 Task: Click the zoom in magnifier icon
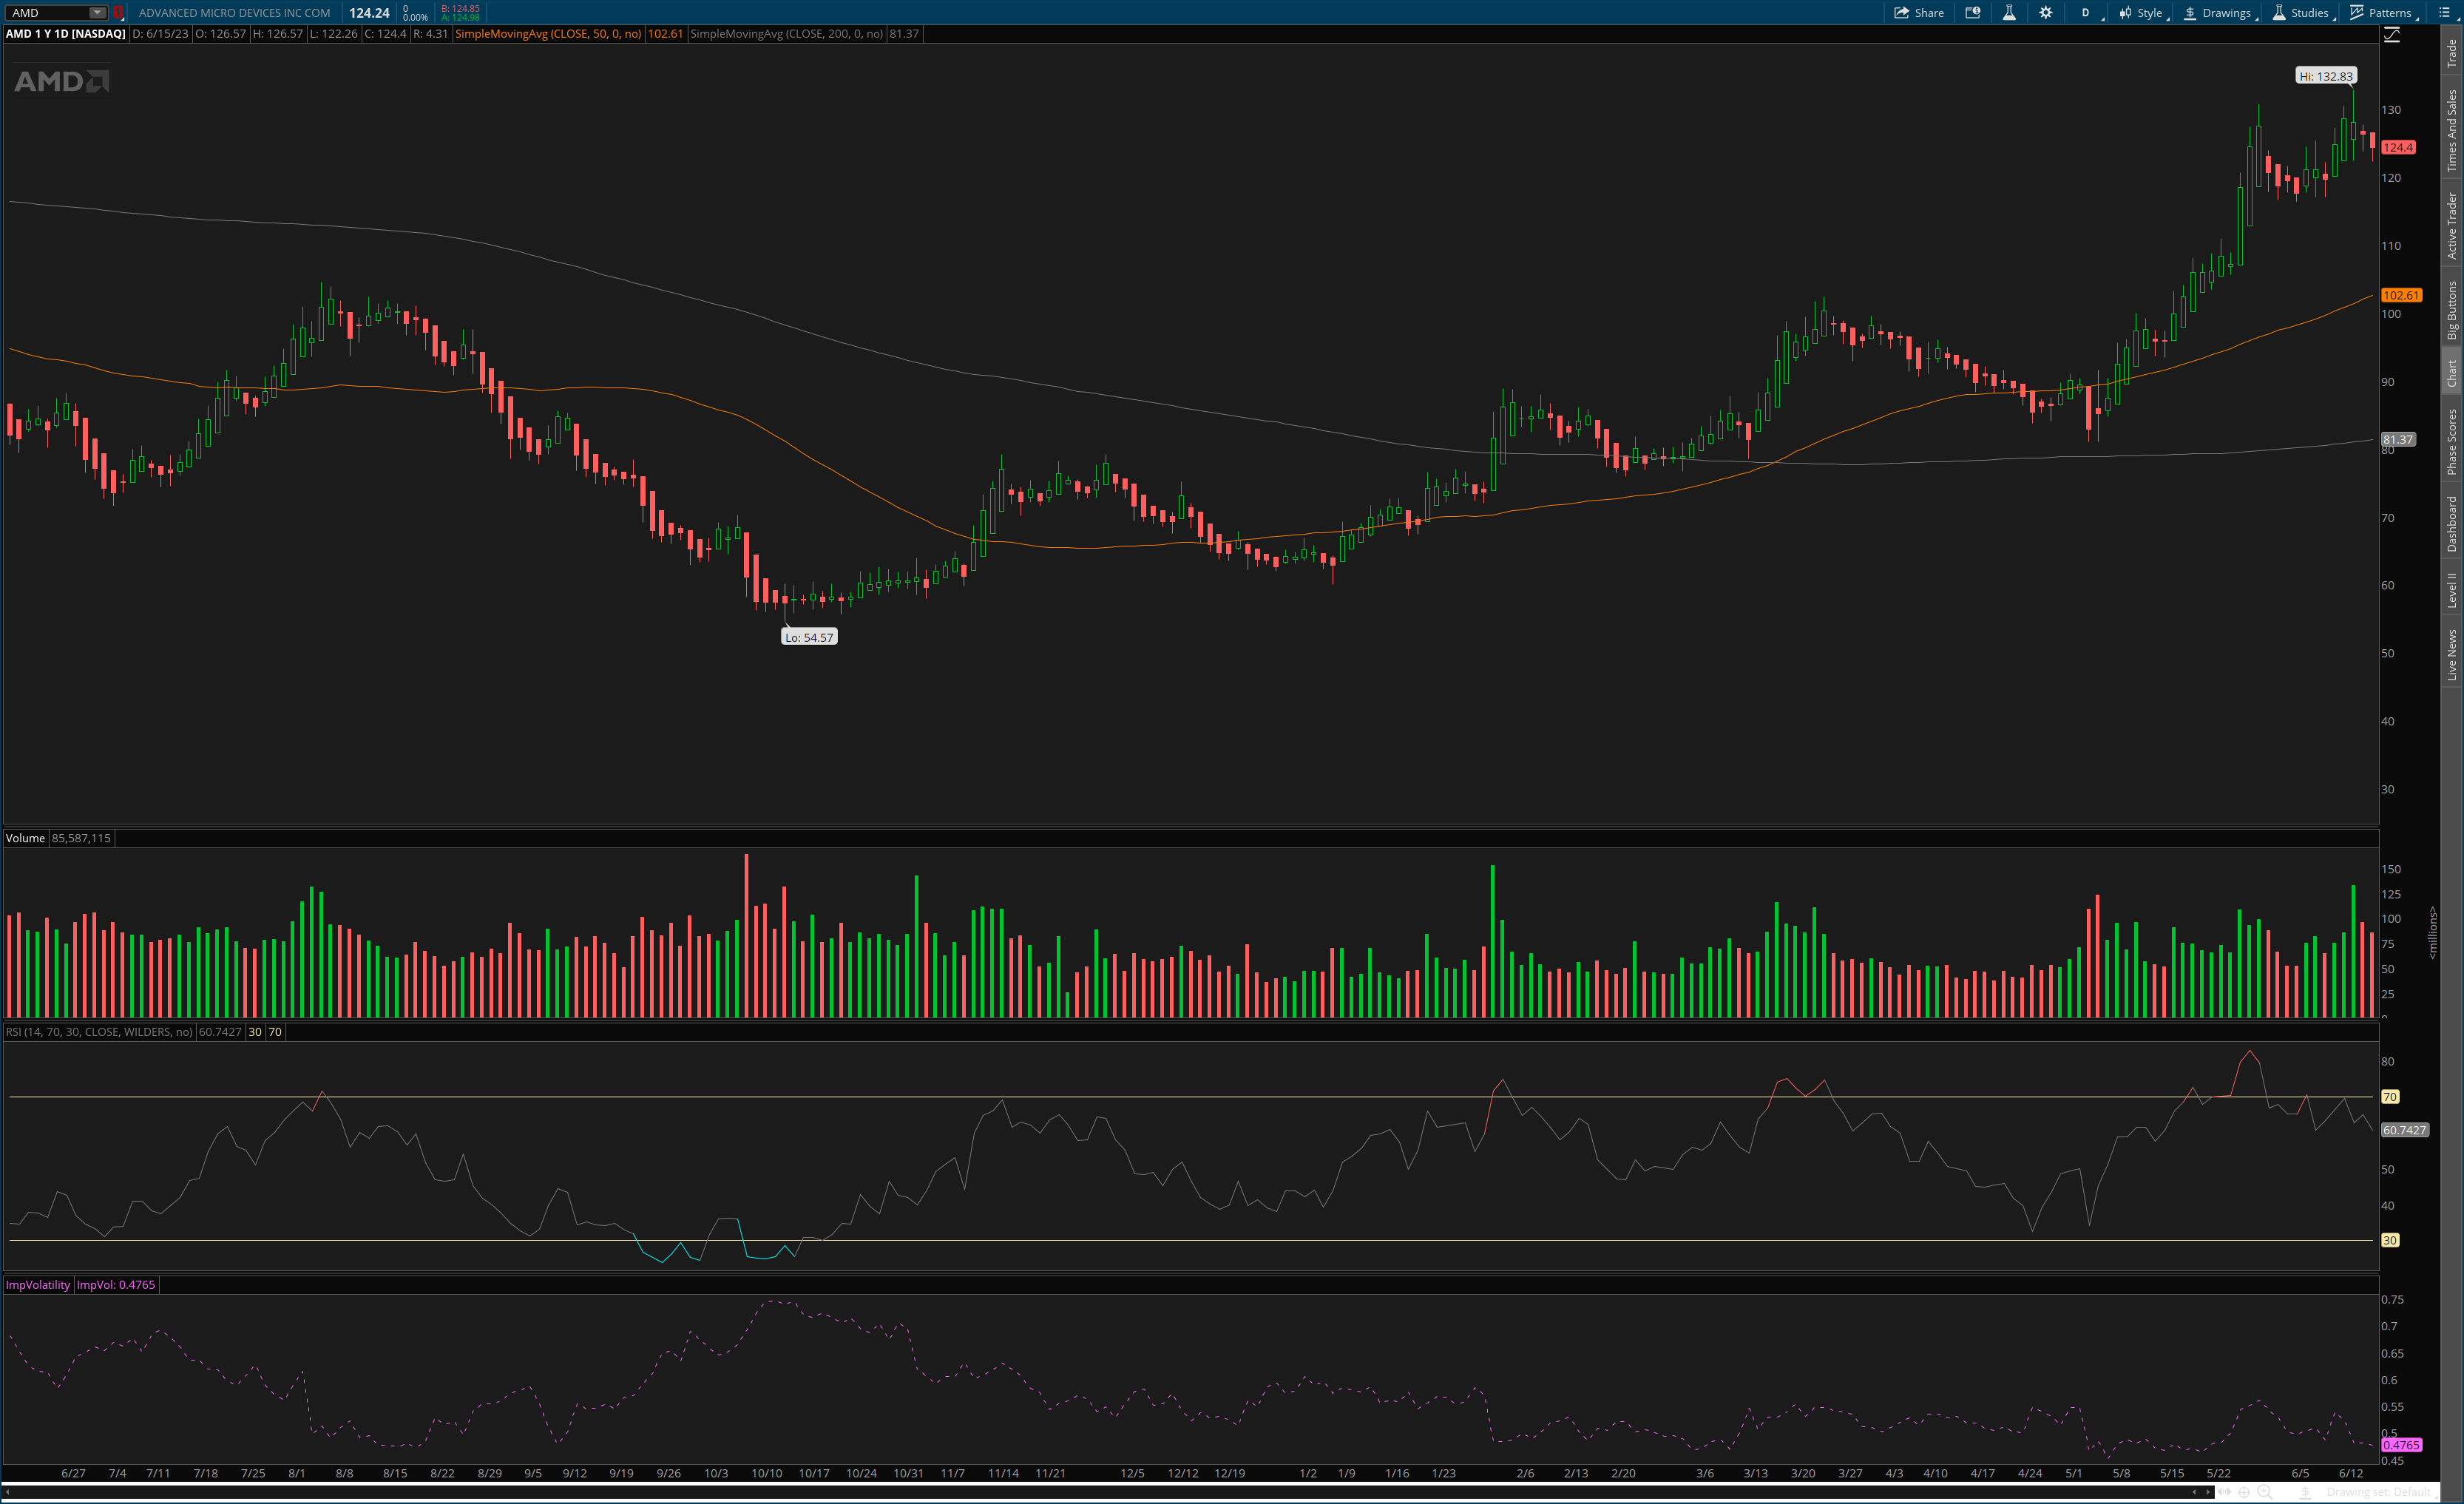click(2265, 1492)
